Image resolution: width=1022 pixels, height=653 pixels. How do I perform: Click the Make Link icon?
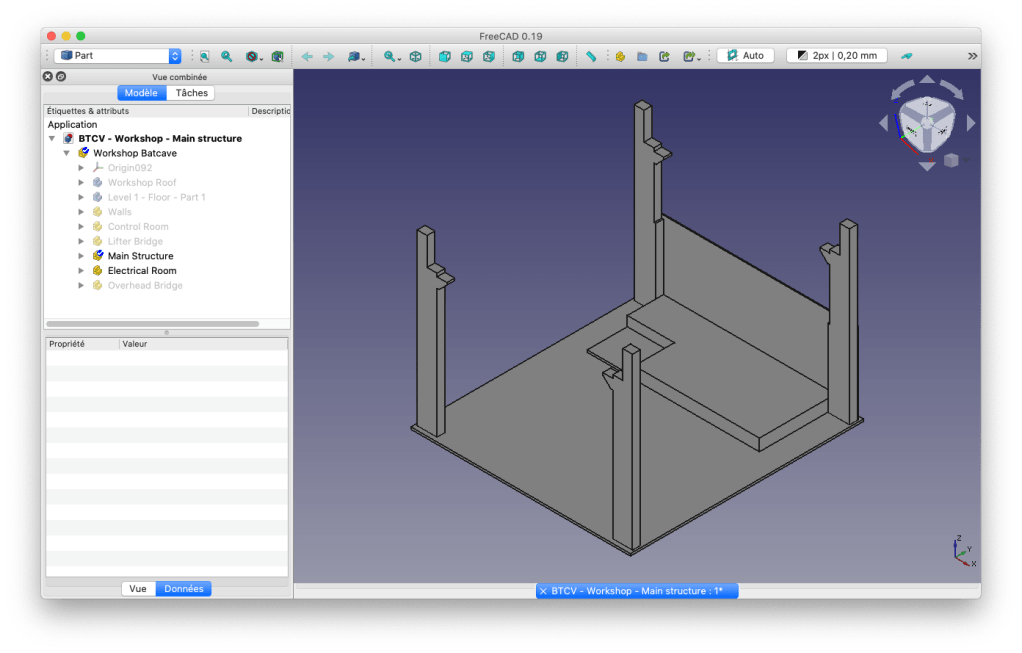click(665, 56)
